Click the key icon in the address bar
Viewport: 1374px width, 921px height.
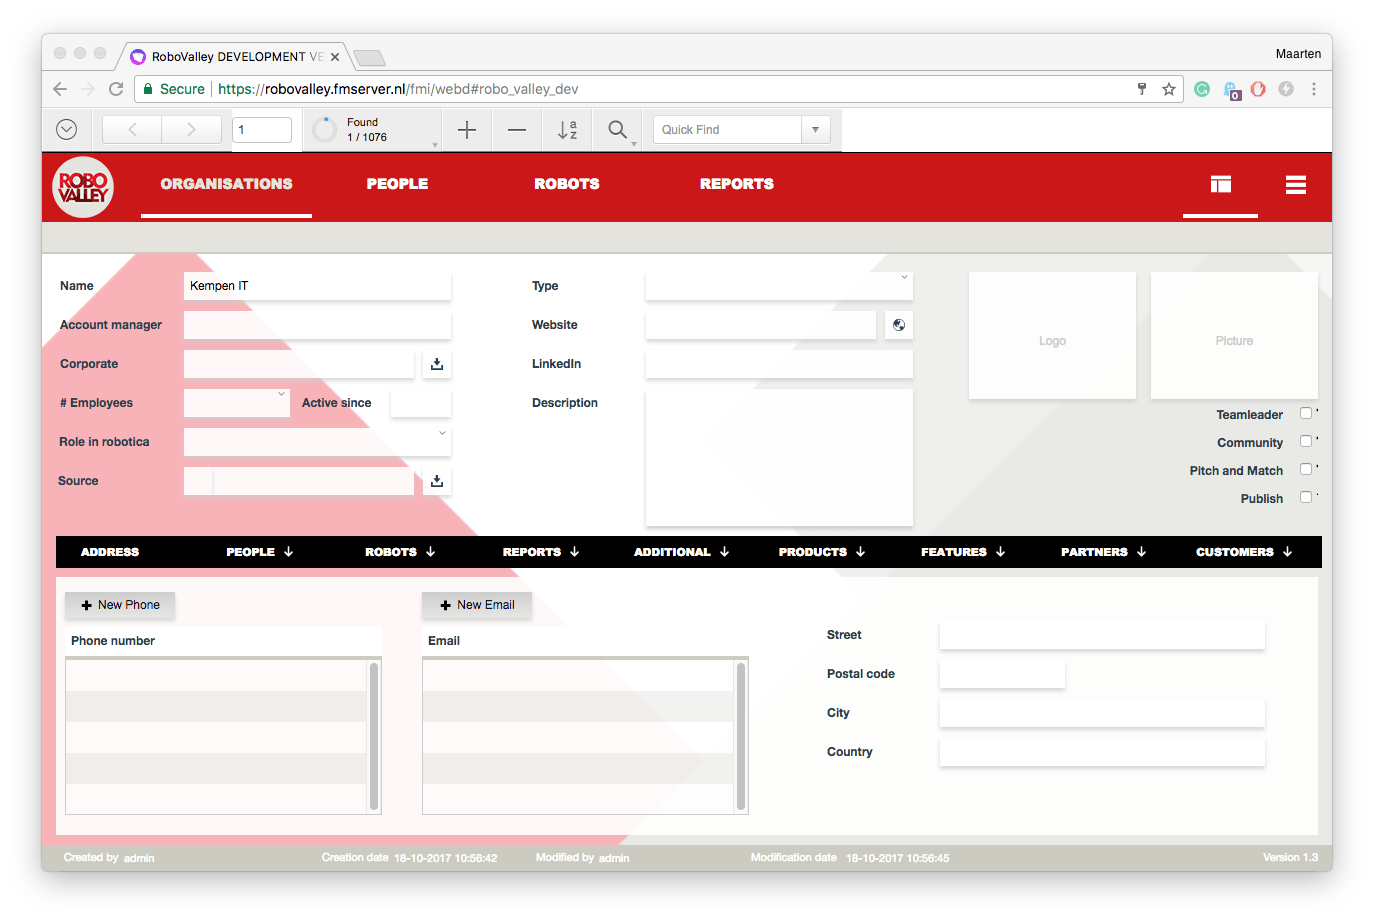click(x=1142, y=89)
